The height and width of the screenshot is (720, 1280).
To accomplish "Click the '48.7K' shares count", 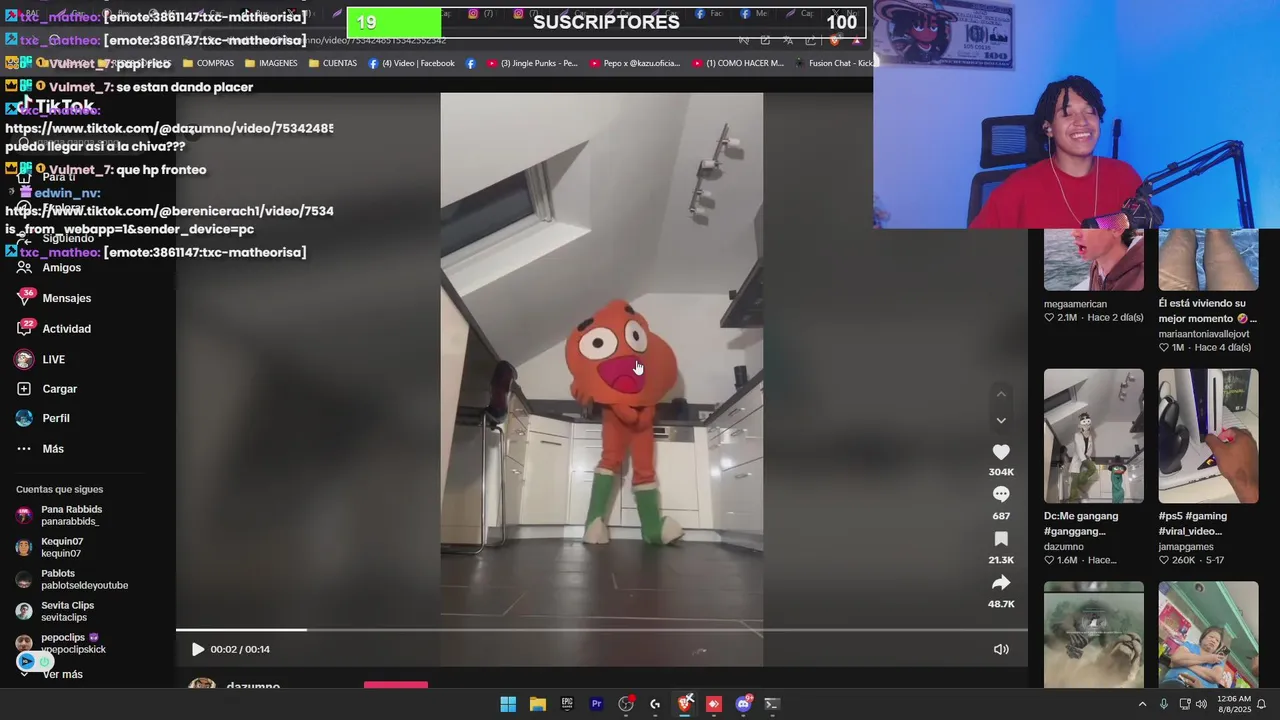I will point(1001,604).
